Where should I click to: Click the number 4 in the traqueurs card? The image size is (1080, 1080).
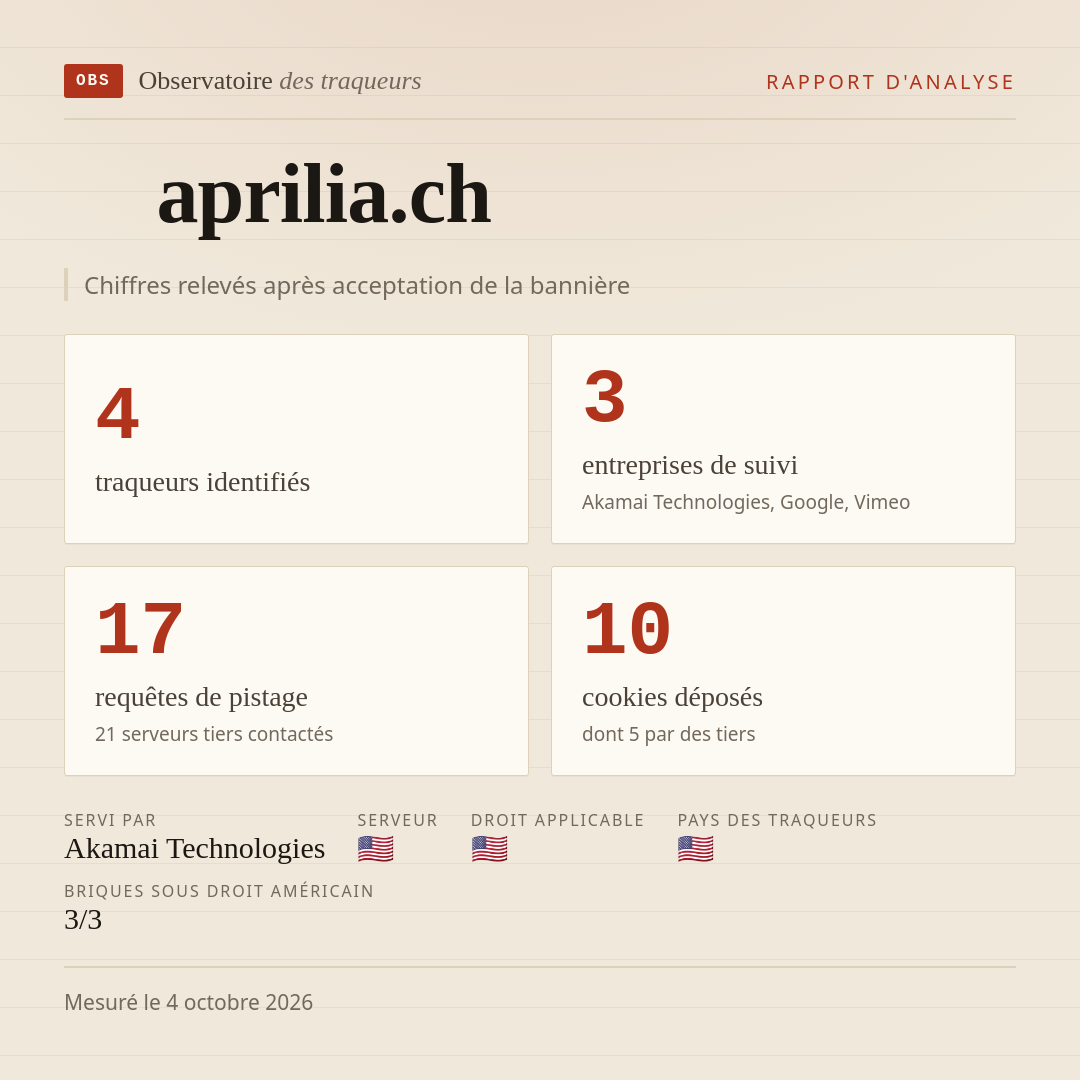118,413
